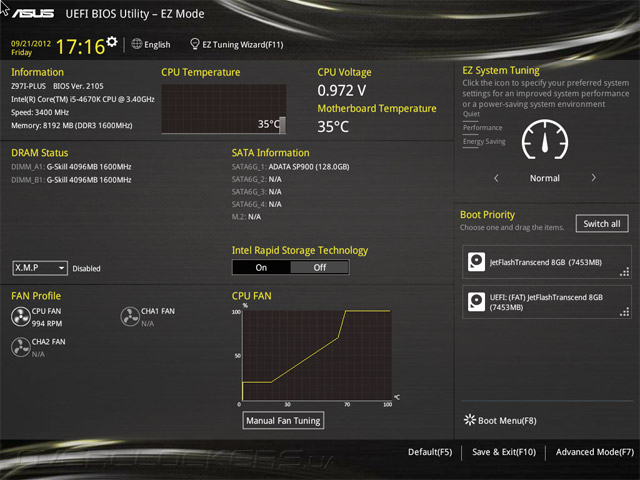Click the drag handle on JetFlashTranscend 8GB entry

pos(624,272)
